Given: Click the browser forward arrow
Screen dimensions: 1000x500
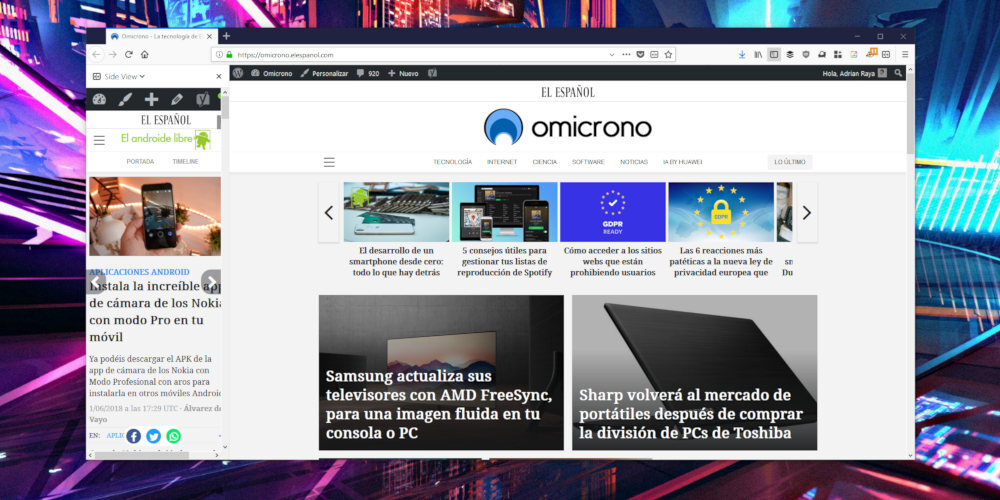Looking at the screenshot, I should 112,54.
